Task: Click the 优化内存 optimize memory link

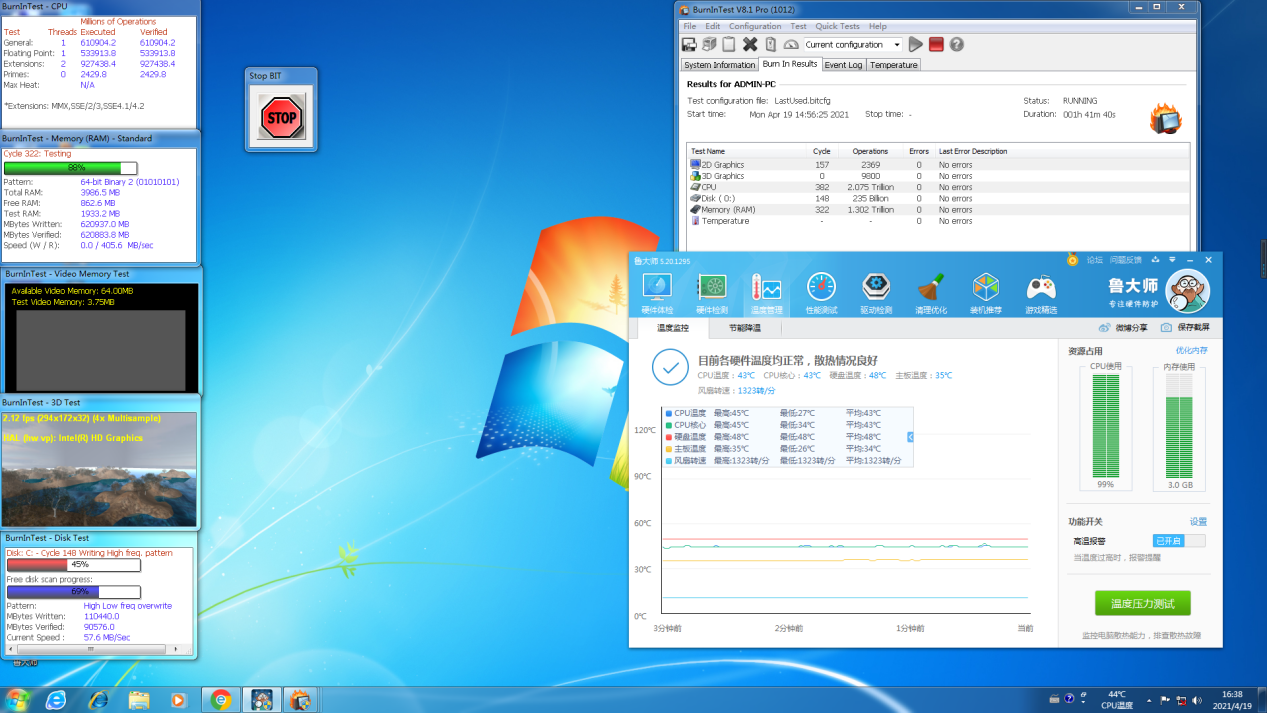Action: tap(1191, 351)
